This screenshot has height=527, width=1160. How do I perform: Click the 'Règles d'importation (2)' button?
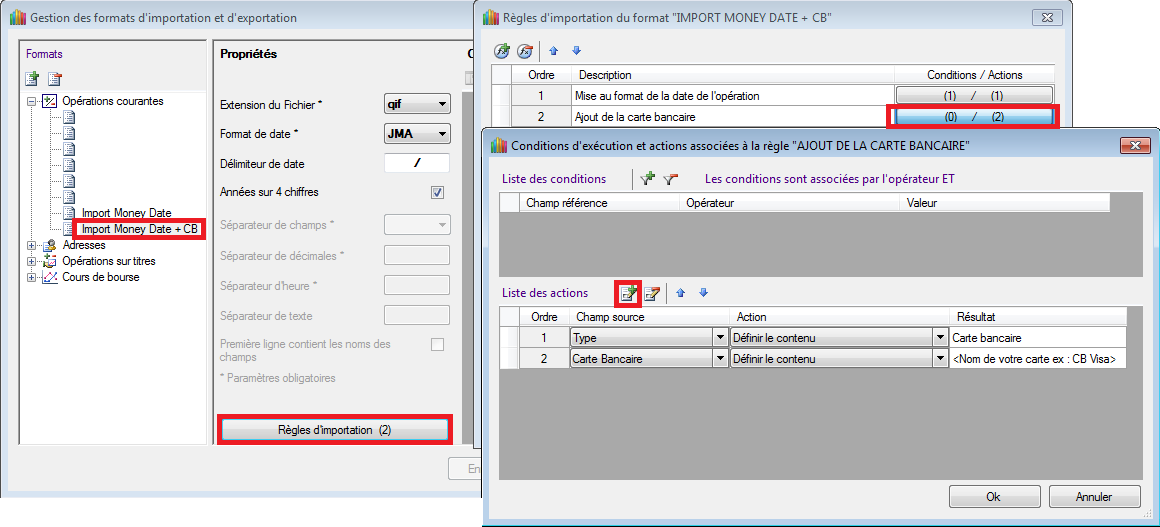click(x=334, y=430)
